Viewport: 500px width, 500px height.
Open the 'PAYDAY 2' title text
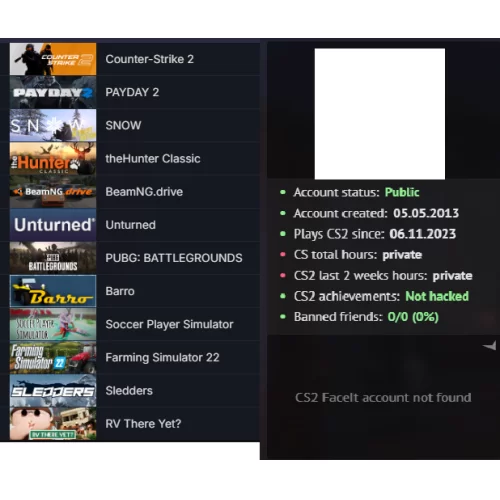(x=132, y=92)
